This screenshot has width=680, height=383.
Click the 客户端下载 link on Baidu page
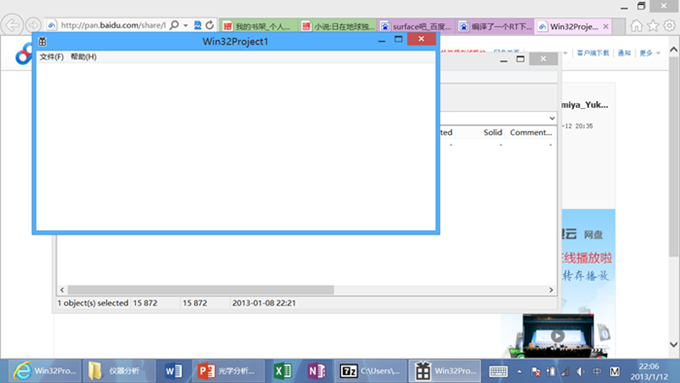593,53
